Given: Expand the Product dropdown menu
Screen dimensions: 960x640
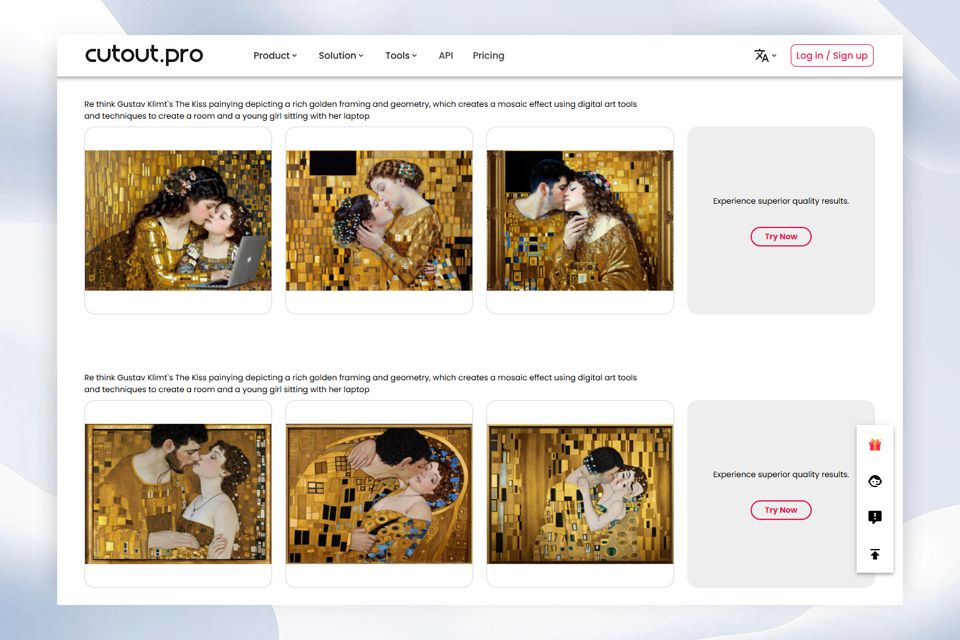Looking at the screenshot, I should [275, 56].
